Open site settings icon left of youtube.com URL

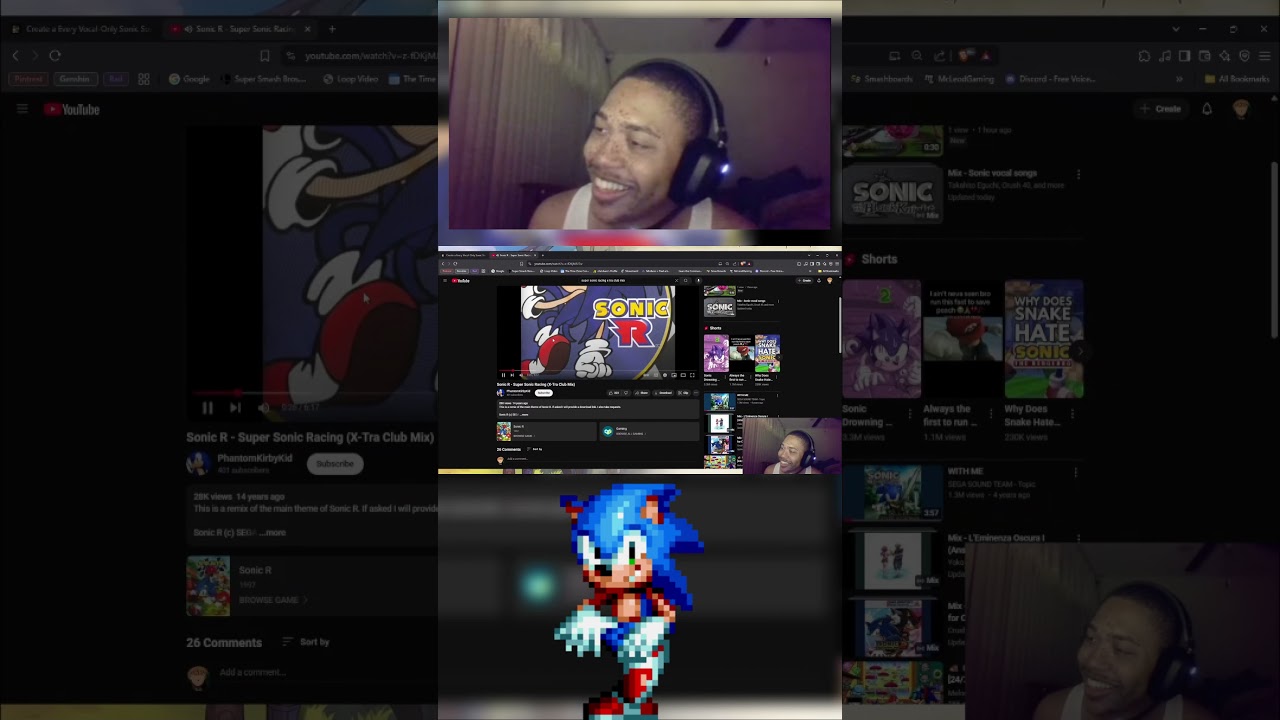coord(291,56)
